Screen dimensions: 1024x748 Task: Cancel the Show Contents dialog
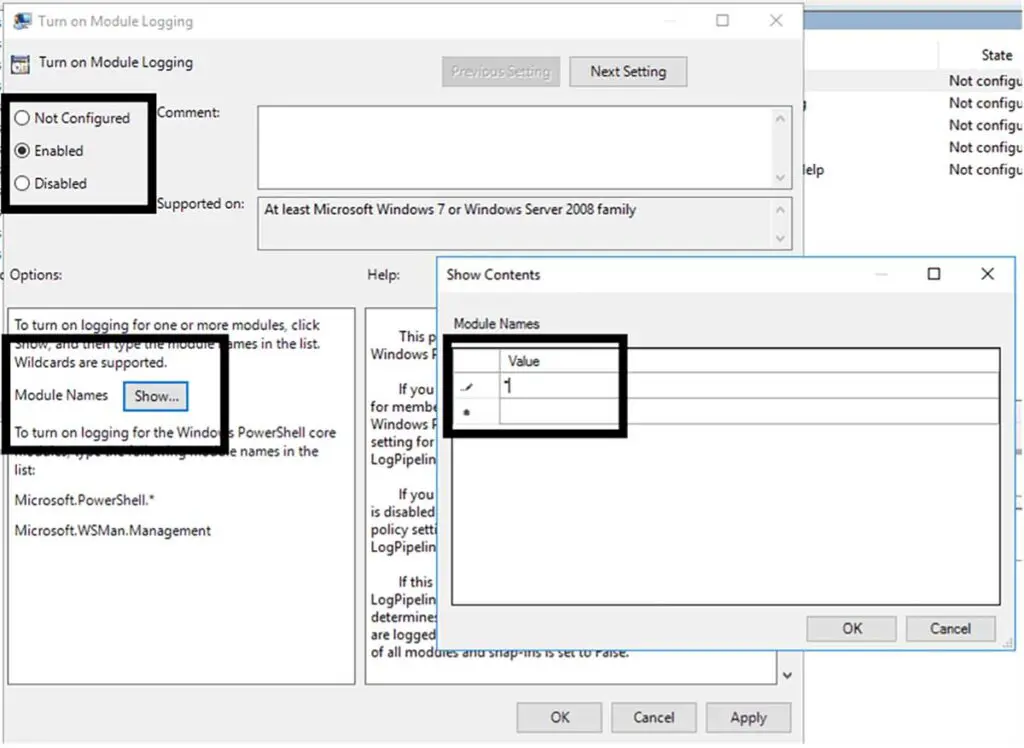949,628
